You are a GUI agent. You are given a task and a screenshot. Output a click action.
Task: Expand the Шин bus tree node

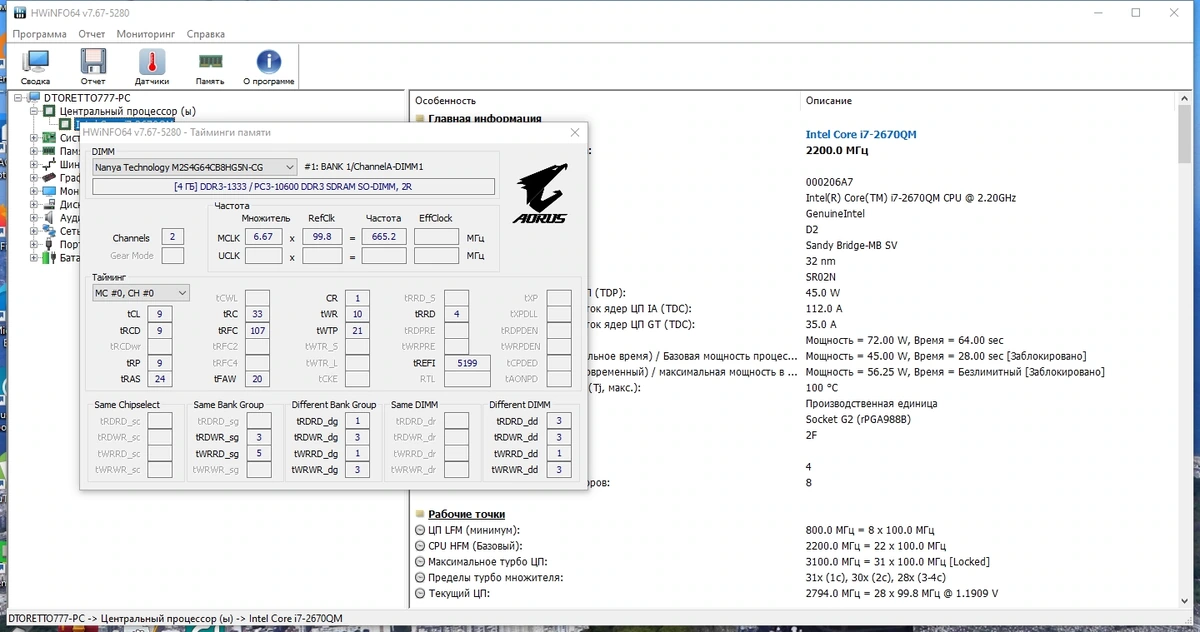34,164
